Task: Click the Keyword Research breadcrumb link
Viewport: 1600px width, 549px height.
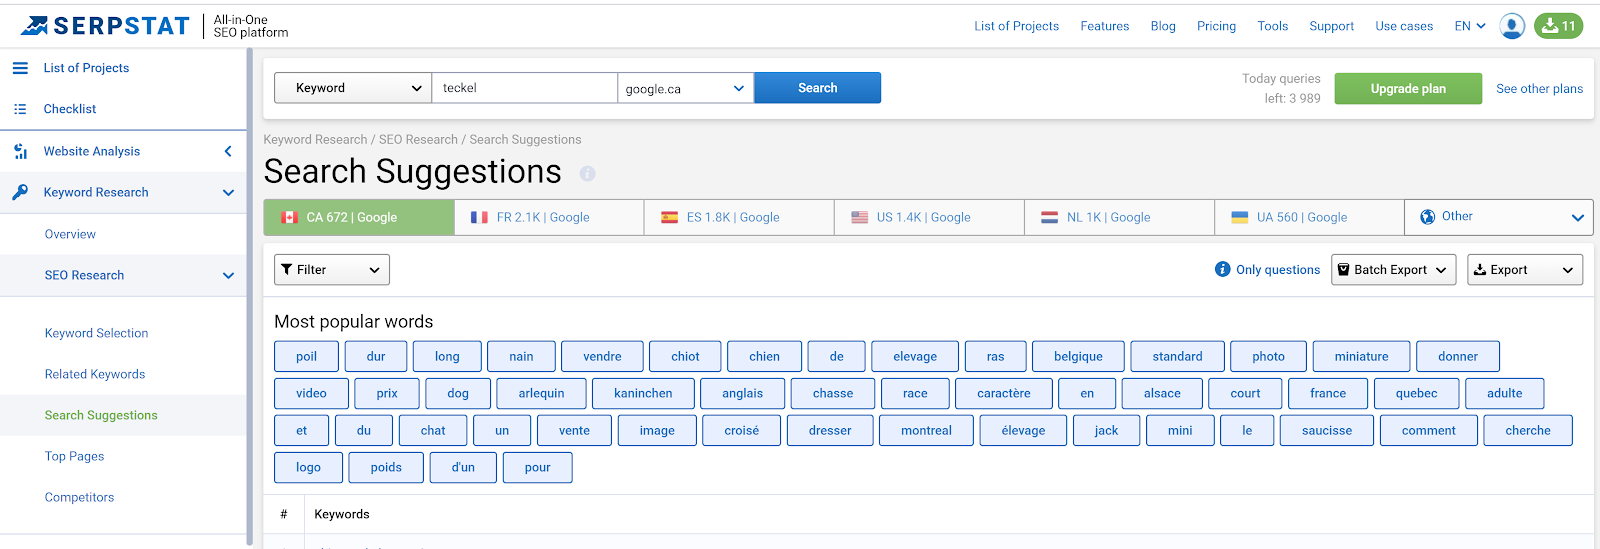Action: point(315,140)
